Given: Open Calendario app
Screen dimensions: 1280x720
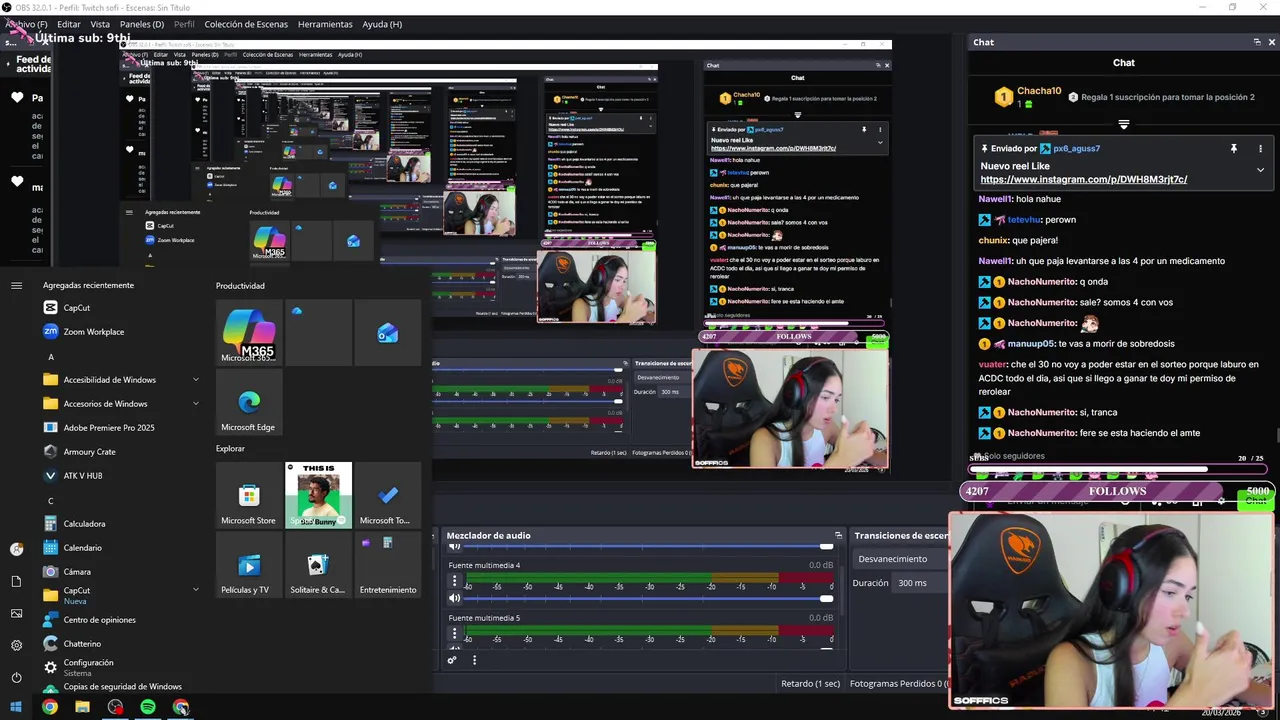Looking at the screenshot, I should [x=120, y=548].
